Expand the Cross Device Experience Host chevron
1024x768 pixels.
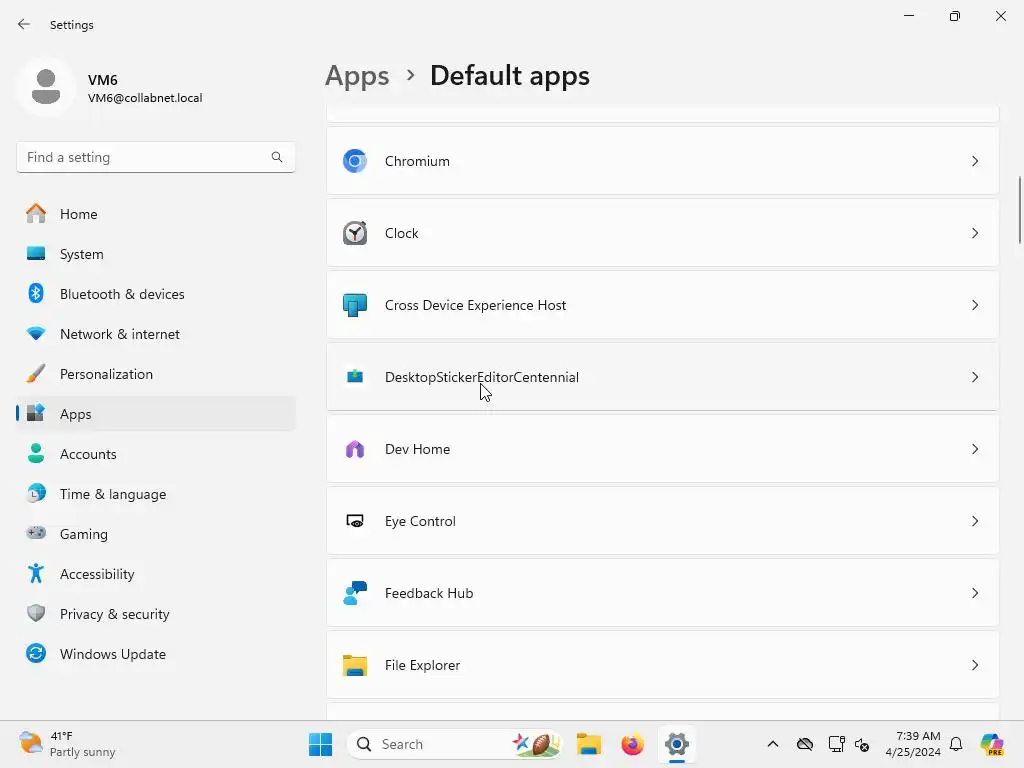tap(974, 305)
